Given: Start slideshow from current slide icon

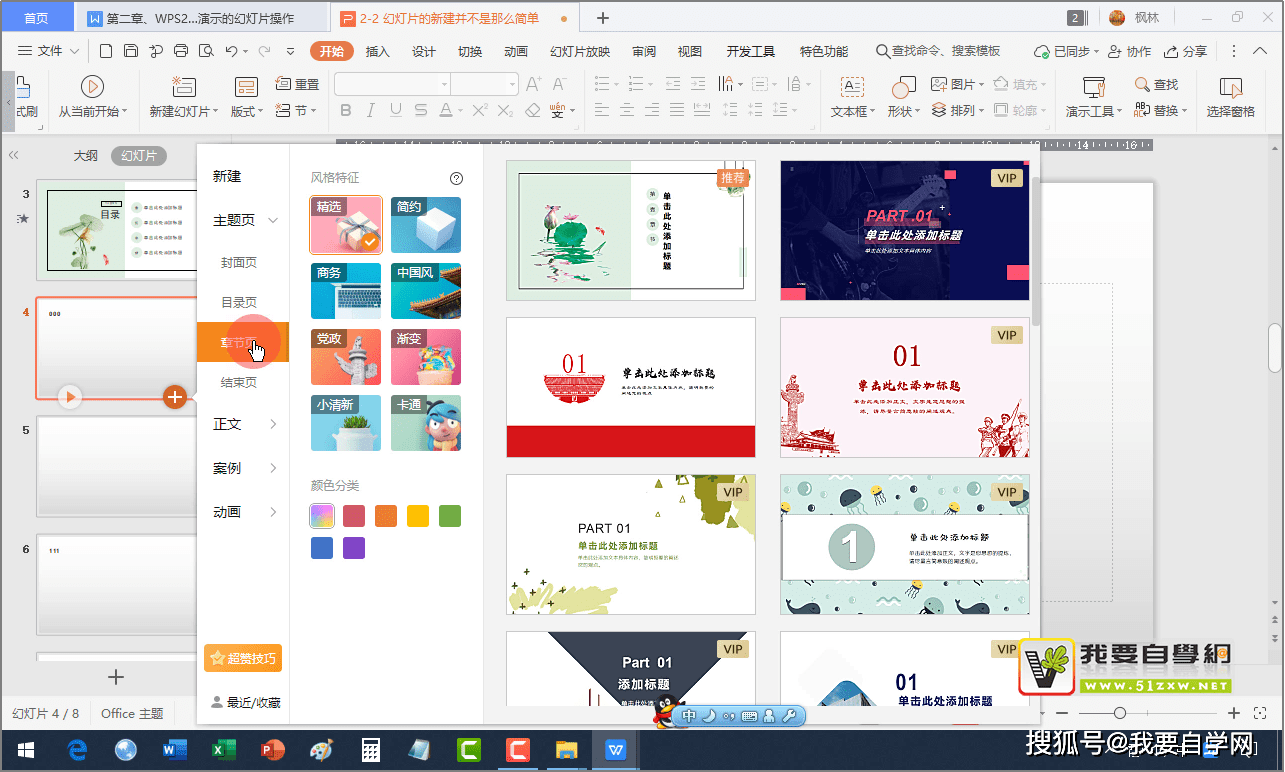Looking at the screenshot, I should (92, 87).
